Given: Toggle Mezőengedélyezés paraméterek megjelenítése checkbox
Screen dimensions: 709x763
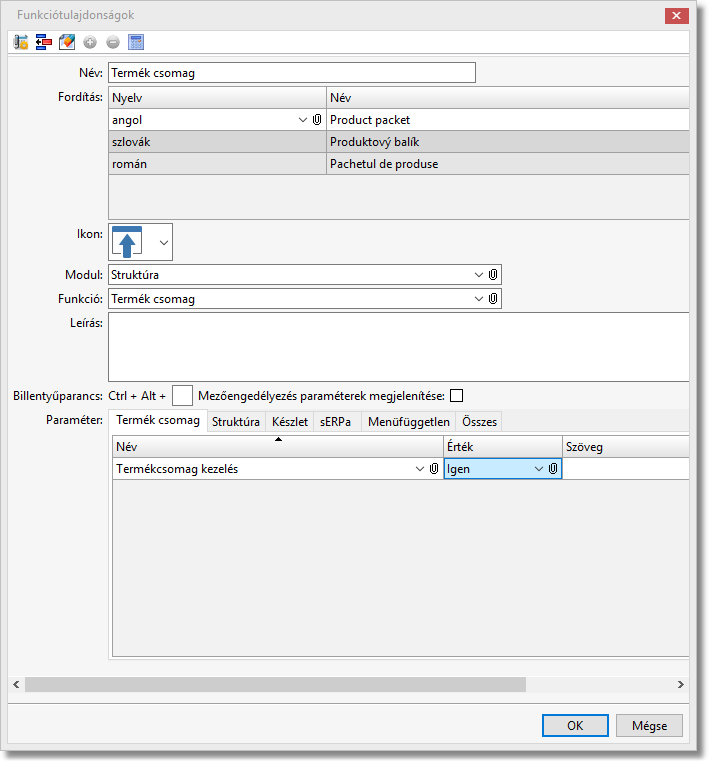Looking at the screenshot, I should [456, 396].
